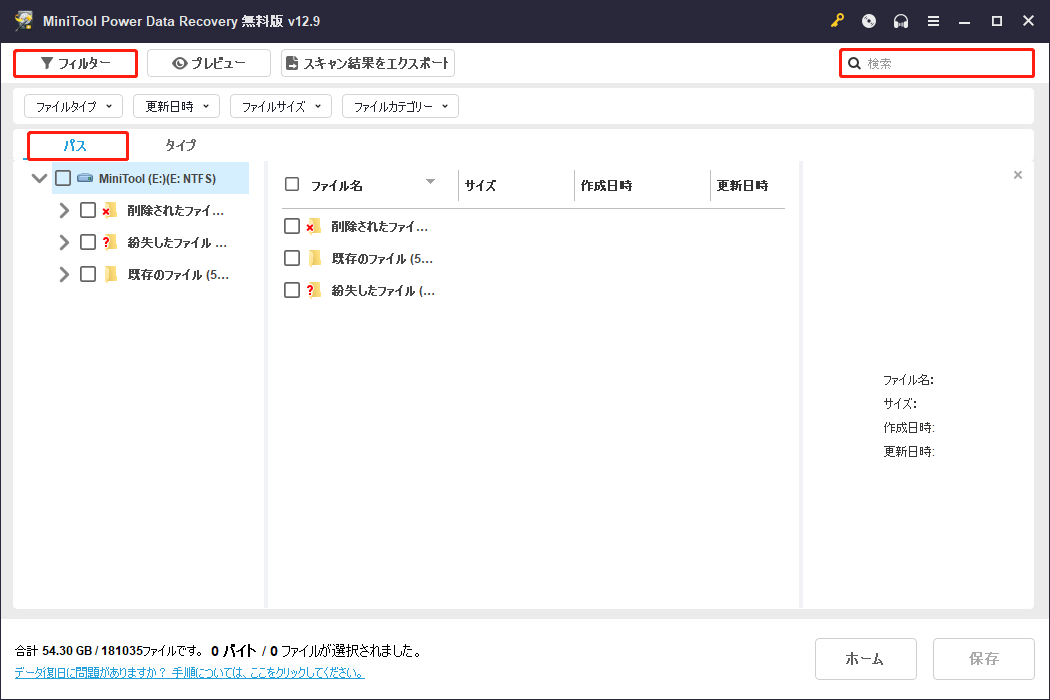Click the プレビュー preview button
Screen dimensions: 1050x700
pyautogui.click(x=209, y=63)
